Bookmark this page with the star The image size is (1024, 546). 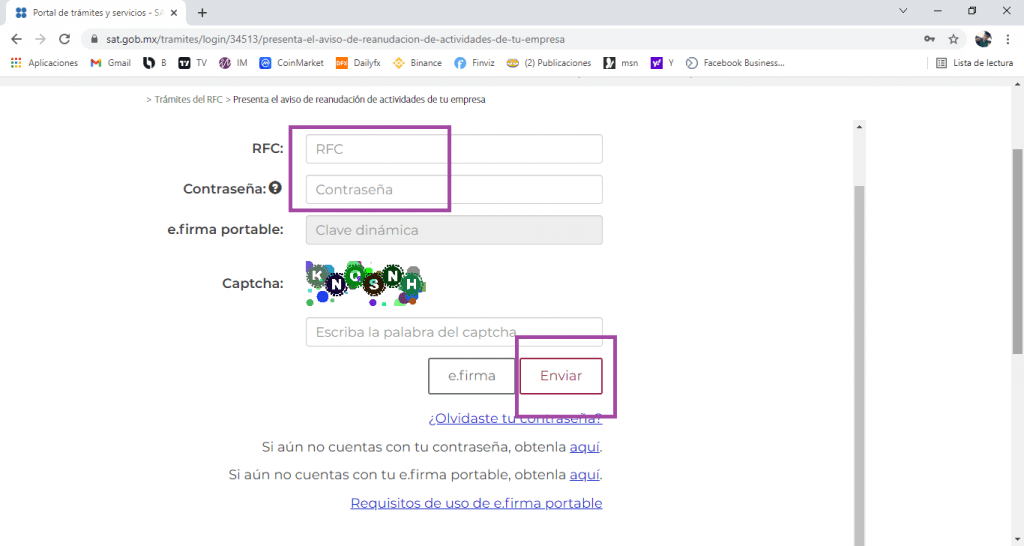click(953, 39)
